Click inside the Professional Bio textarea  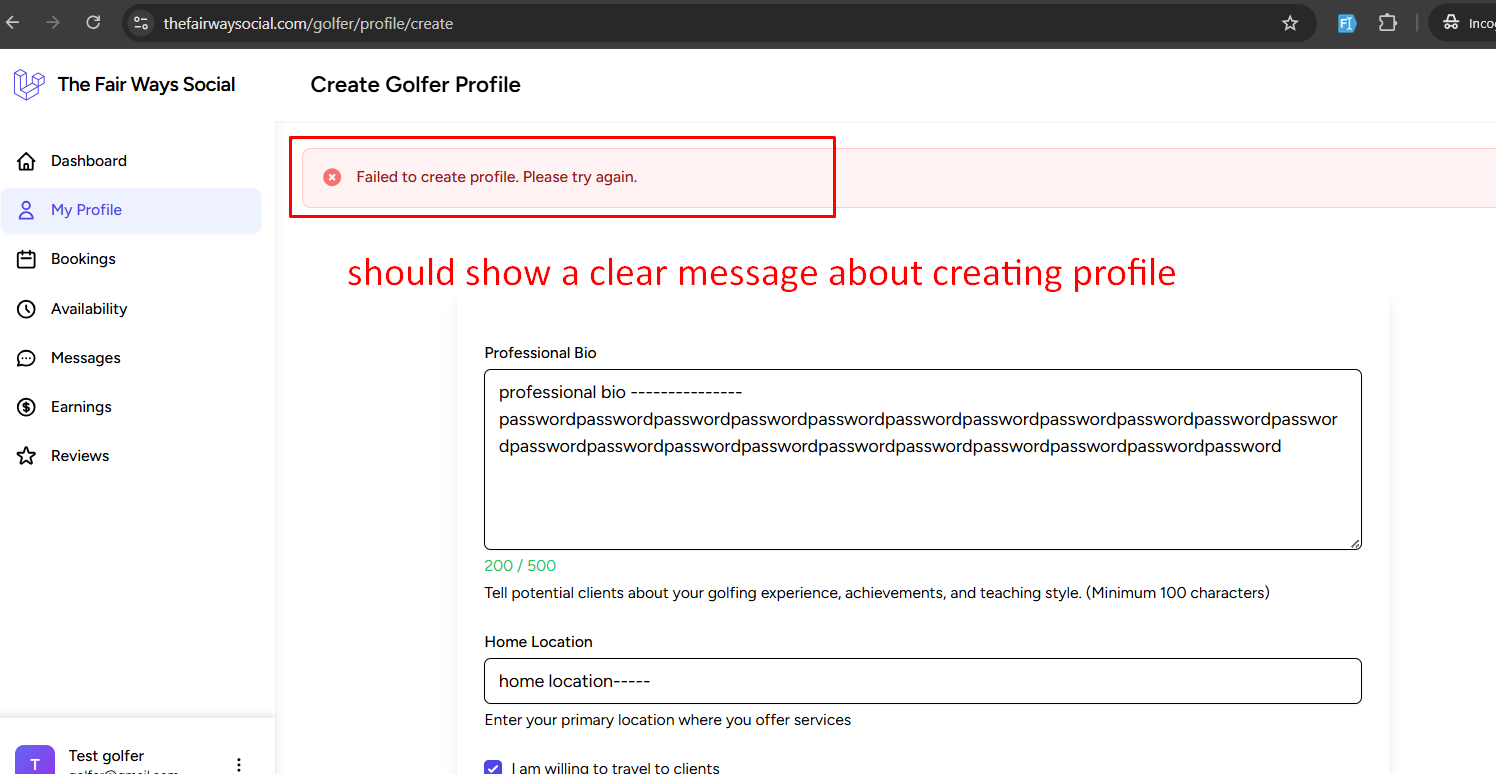(921, 490)
